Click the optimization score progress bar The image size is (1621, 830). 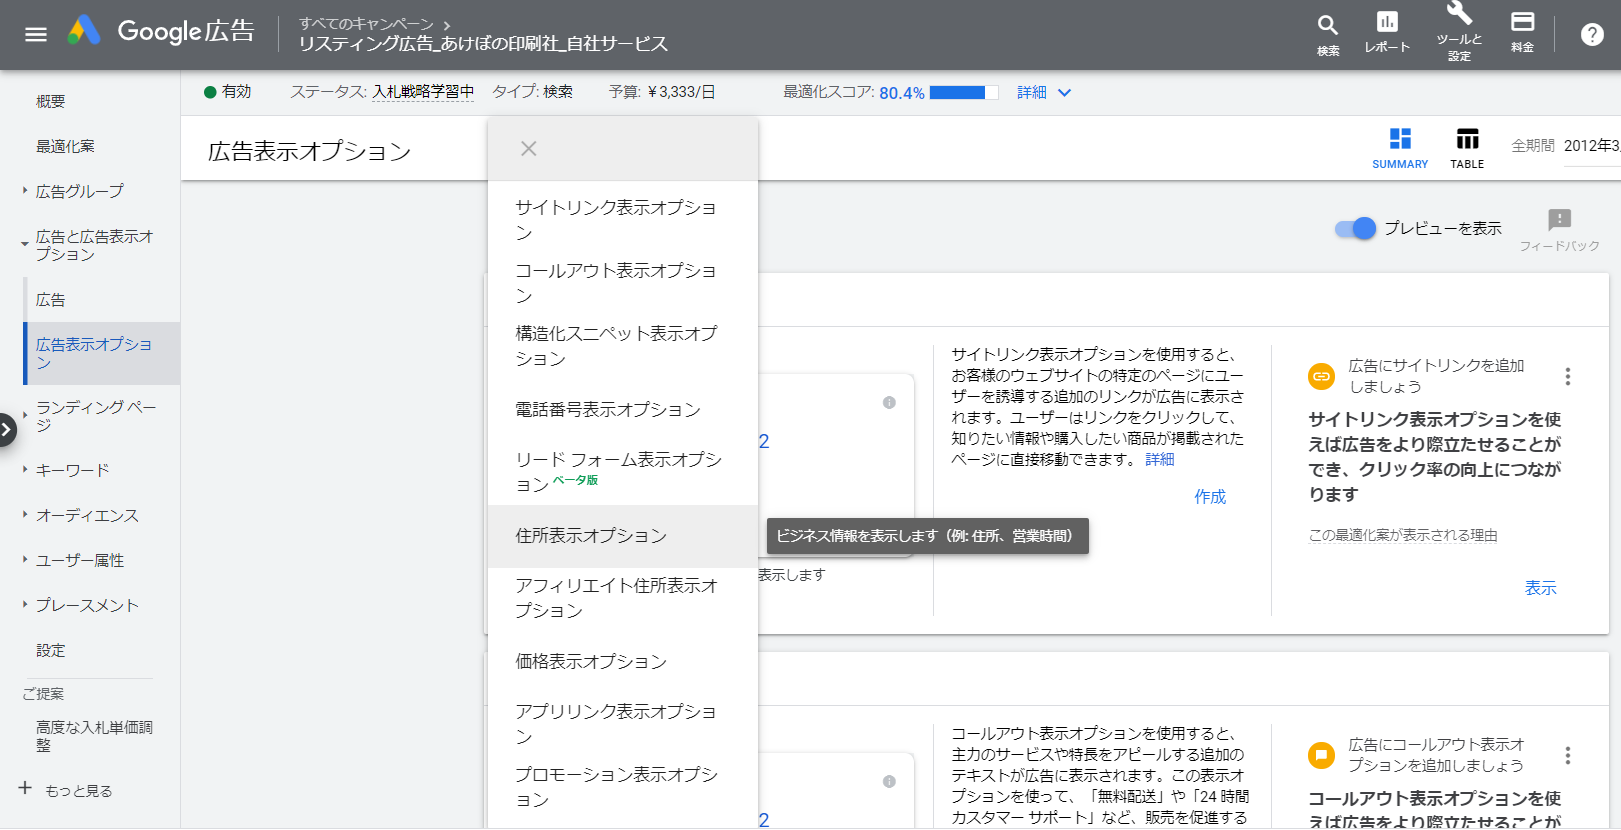[x=963, y=93]
